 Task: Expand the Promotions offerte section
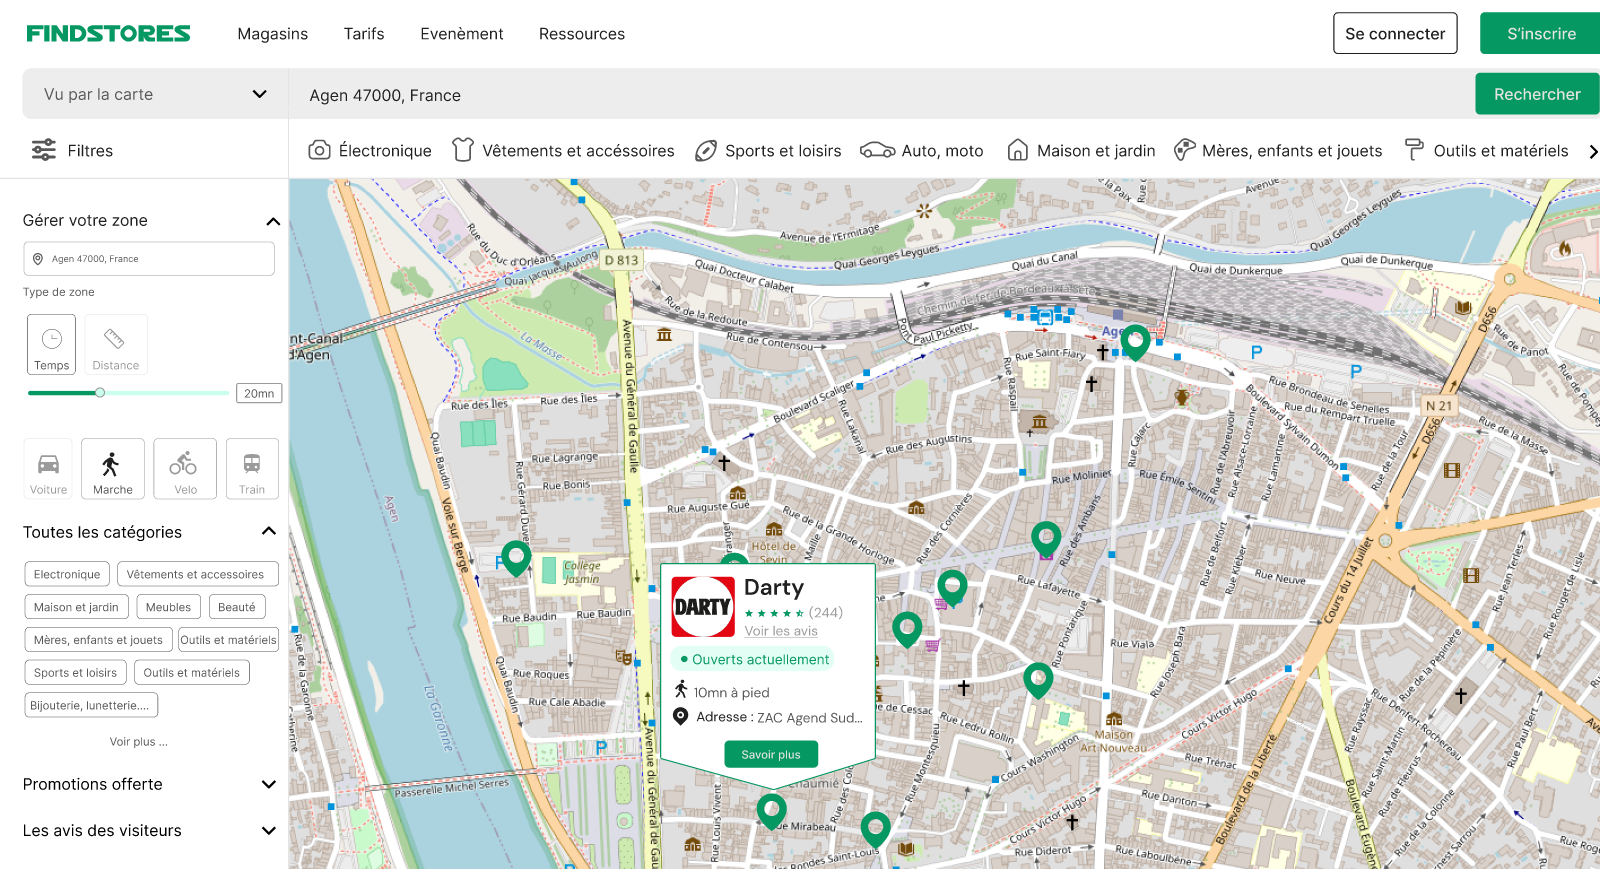click(x=268, y=785)
